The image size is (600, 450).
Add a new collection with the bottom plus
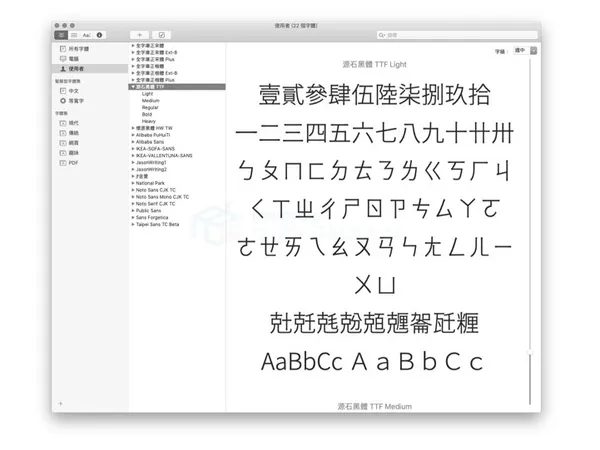click(60, 403)
